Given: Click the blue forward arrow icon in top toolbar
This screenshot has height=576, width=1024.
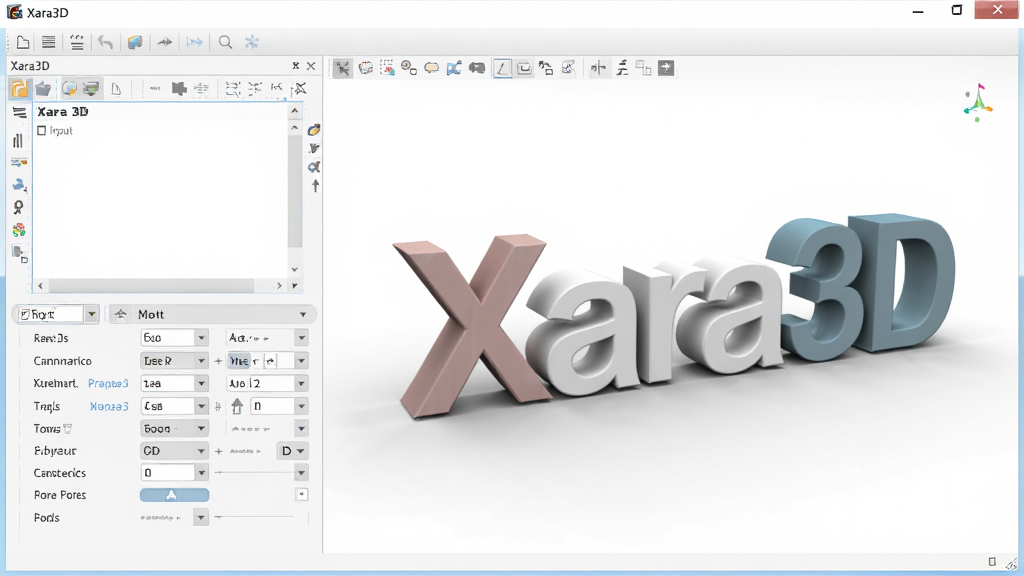Looking at the screenshot, I should point(195,42).
